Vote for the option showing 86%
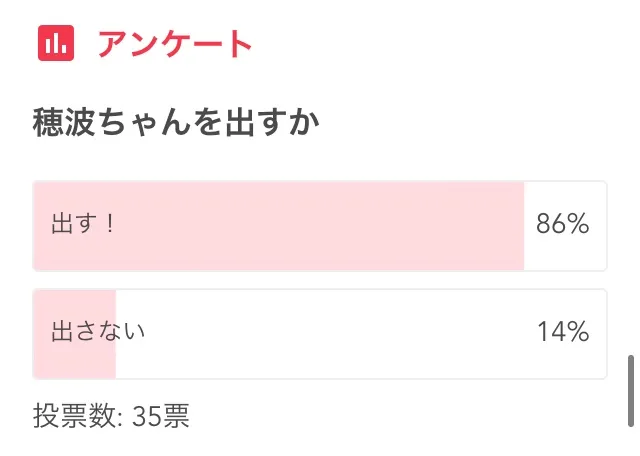Screen dimensions: 640x456 (x=319, y=225)
